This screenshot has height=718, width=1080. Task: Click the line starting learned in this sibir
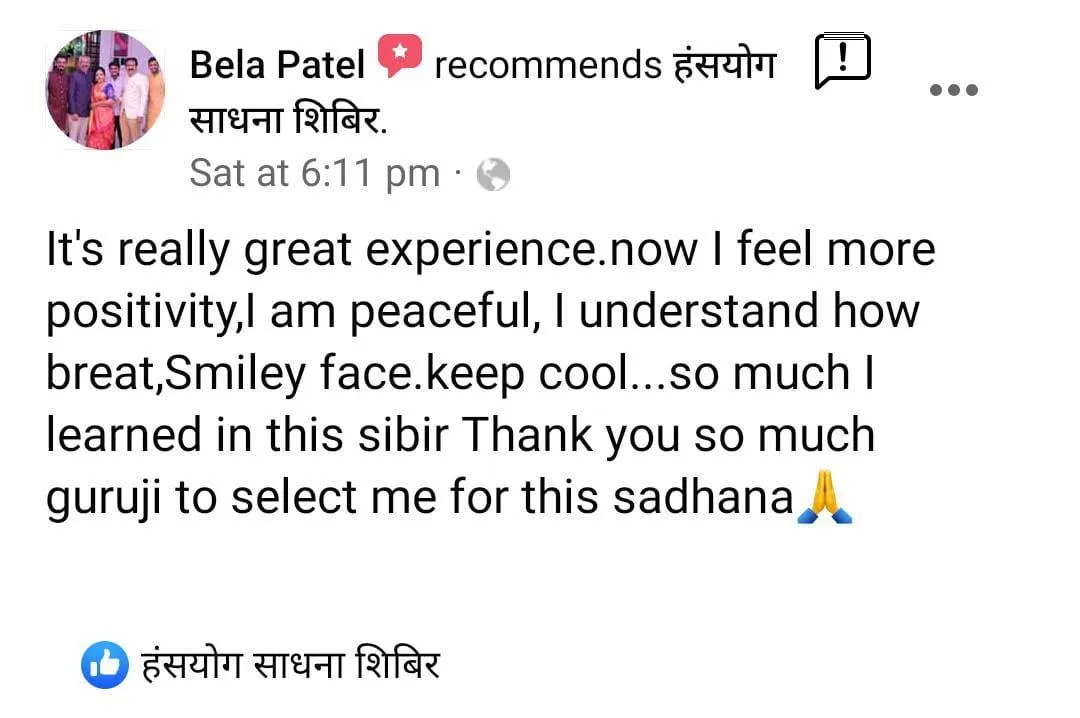461,435
